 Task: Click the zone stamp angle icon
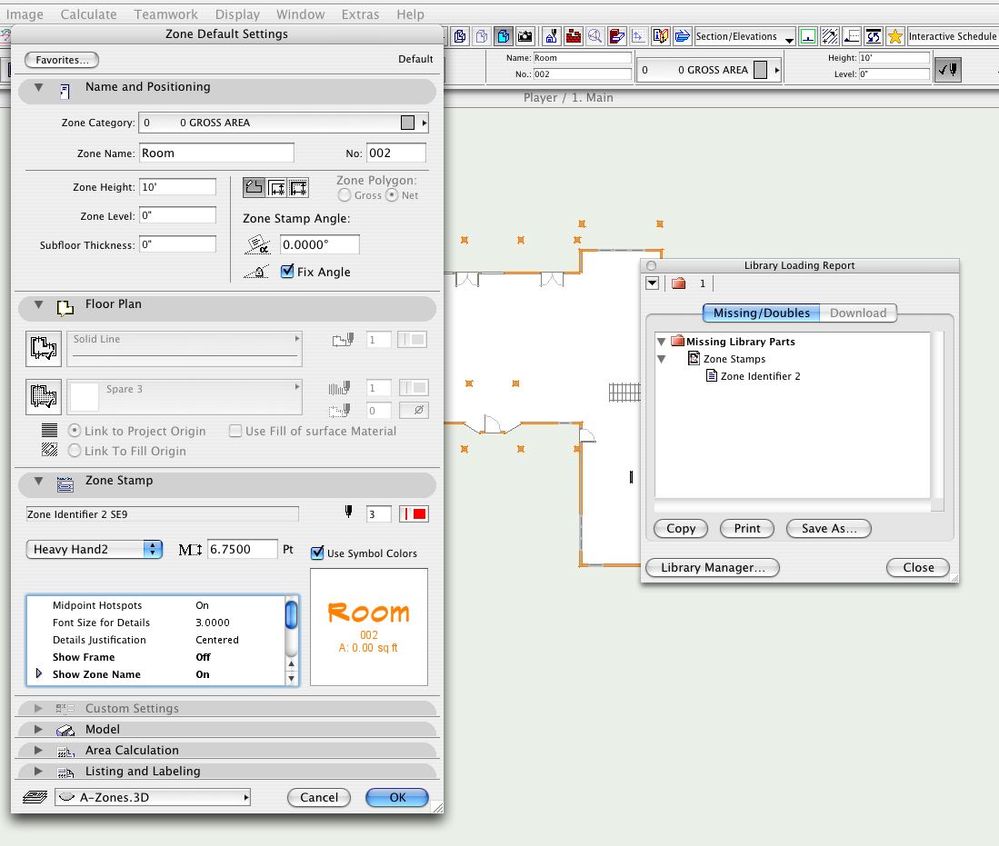[x=257, y=244]
